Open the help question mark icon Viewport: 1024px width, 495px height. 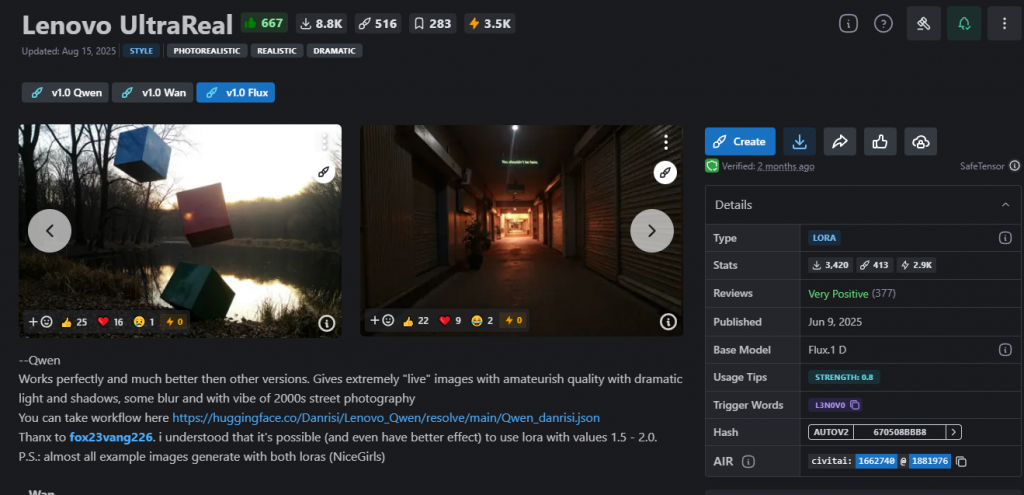(883, 24)
